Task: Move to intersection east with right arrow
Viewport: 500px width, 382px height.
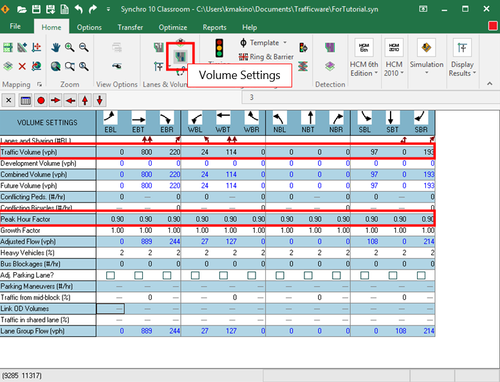Action: pyautogui.click(x=55, y=100)
